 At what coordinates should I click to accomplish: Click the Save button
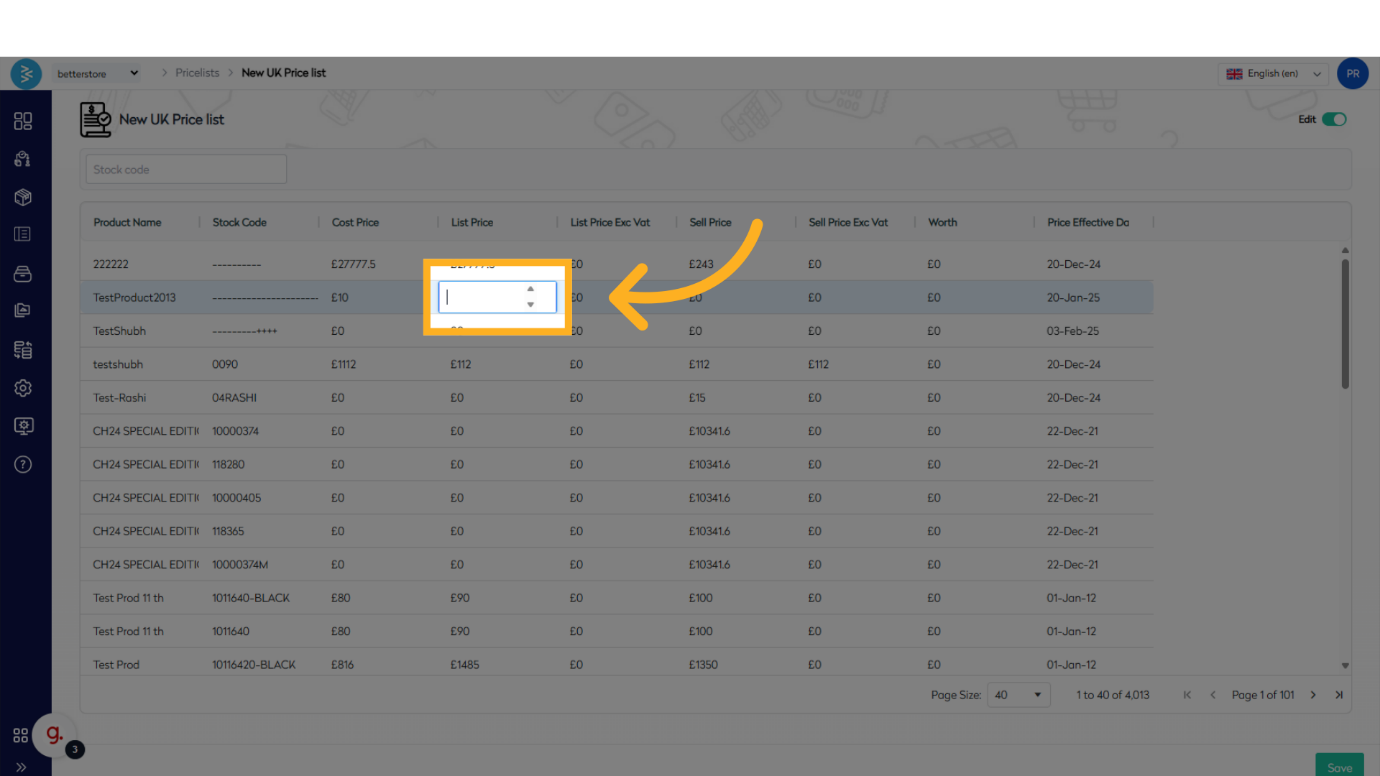click(x=1339, y=767)
